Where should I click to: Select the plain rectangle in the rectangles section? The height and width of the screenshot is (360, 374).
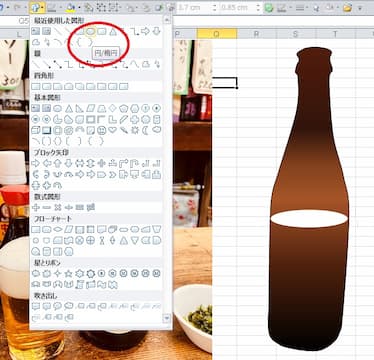click(x=36, y=87)
